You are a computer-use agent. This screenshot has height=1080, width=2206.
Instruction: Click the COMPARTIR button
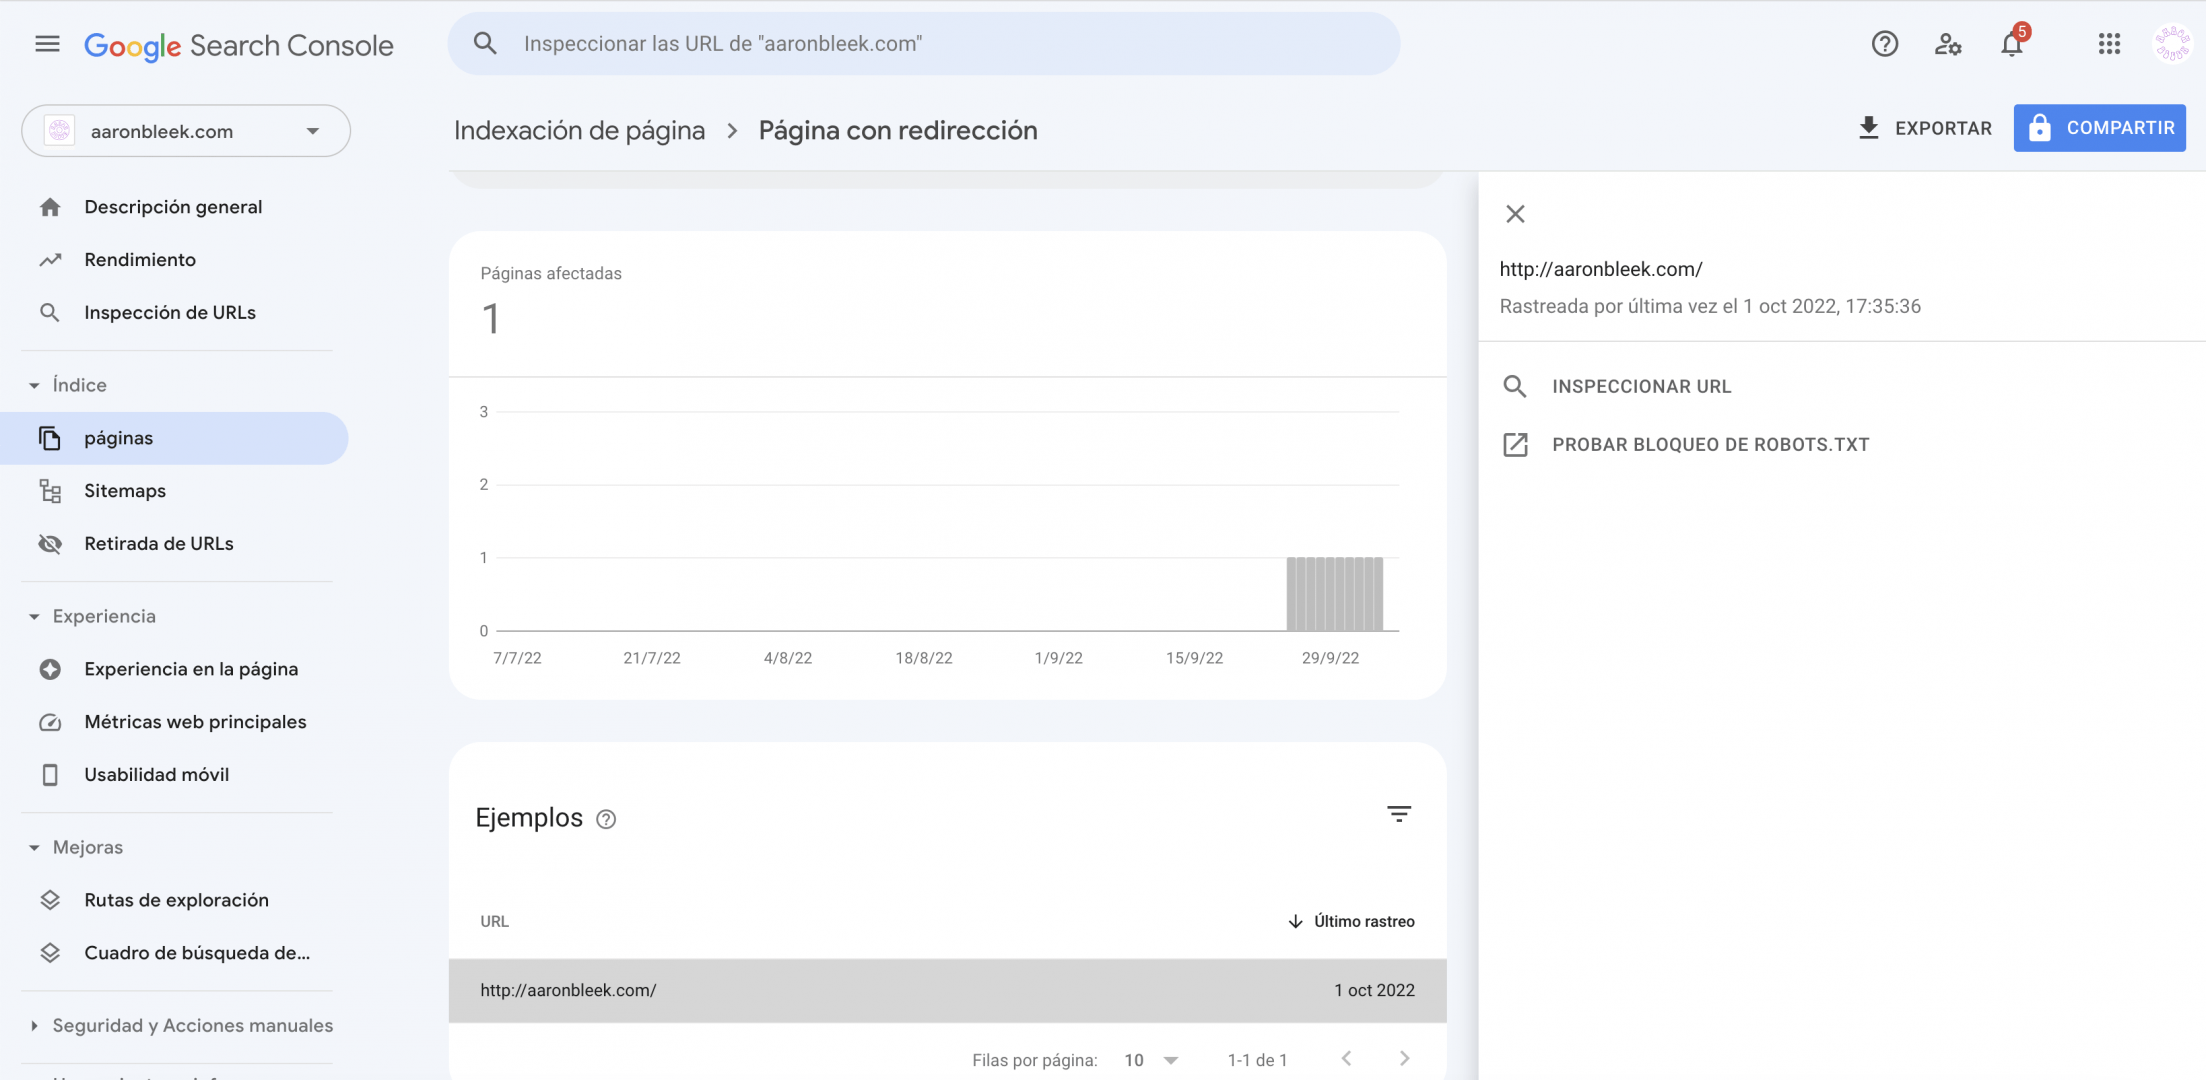(2099, 128)
